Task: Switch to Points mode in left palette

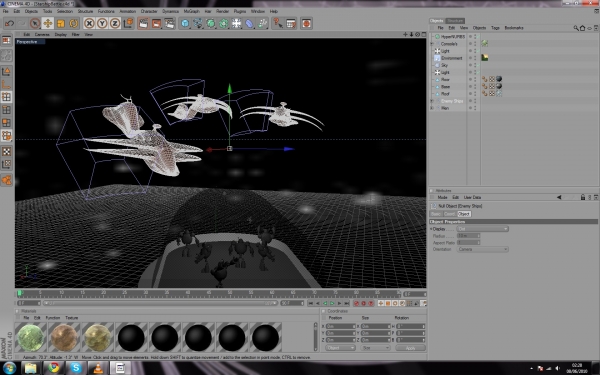Action: [x=7, y=97]
